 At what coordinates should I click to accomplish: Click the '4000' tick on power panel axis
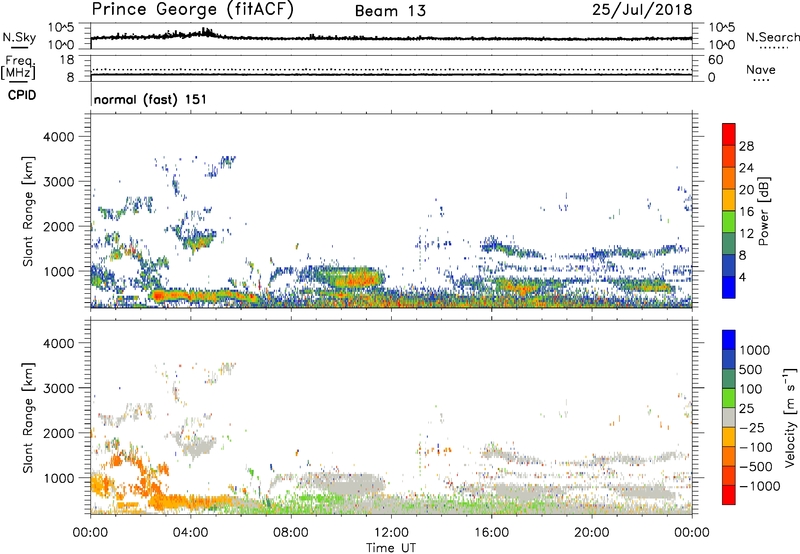pos(58,137)
